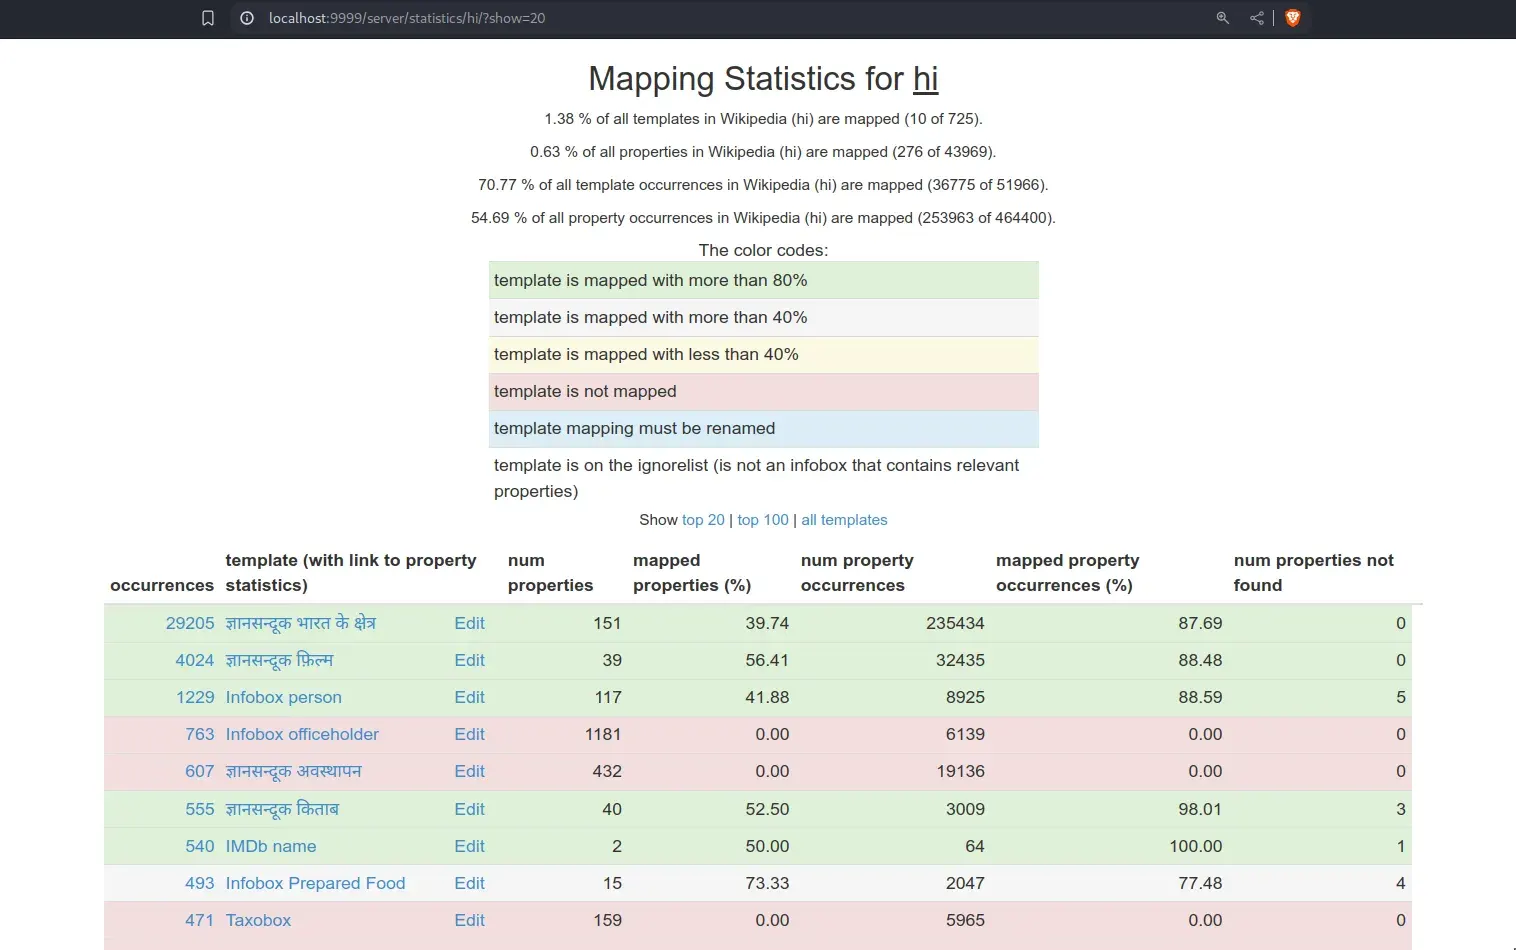Edit mapping for Infobox person
Screen dimensions: 1516x950
(x=469, y=697)
